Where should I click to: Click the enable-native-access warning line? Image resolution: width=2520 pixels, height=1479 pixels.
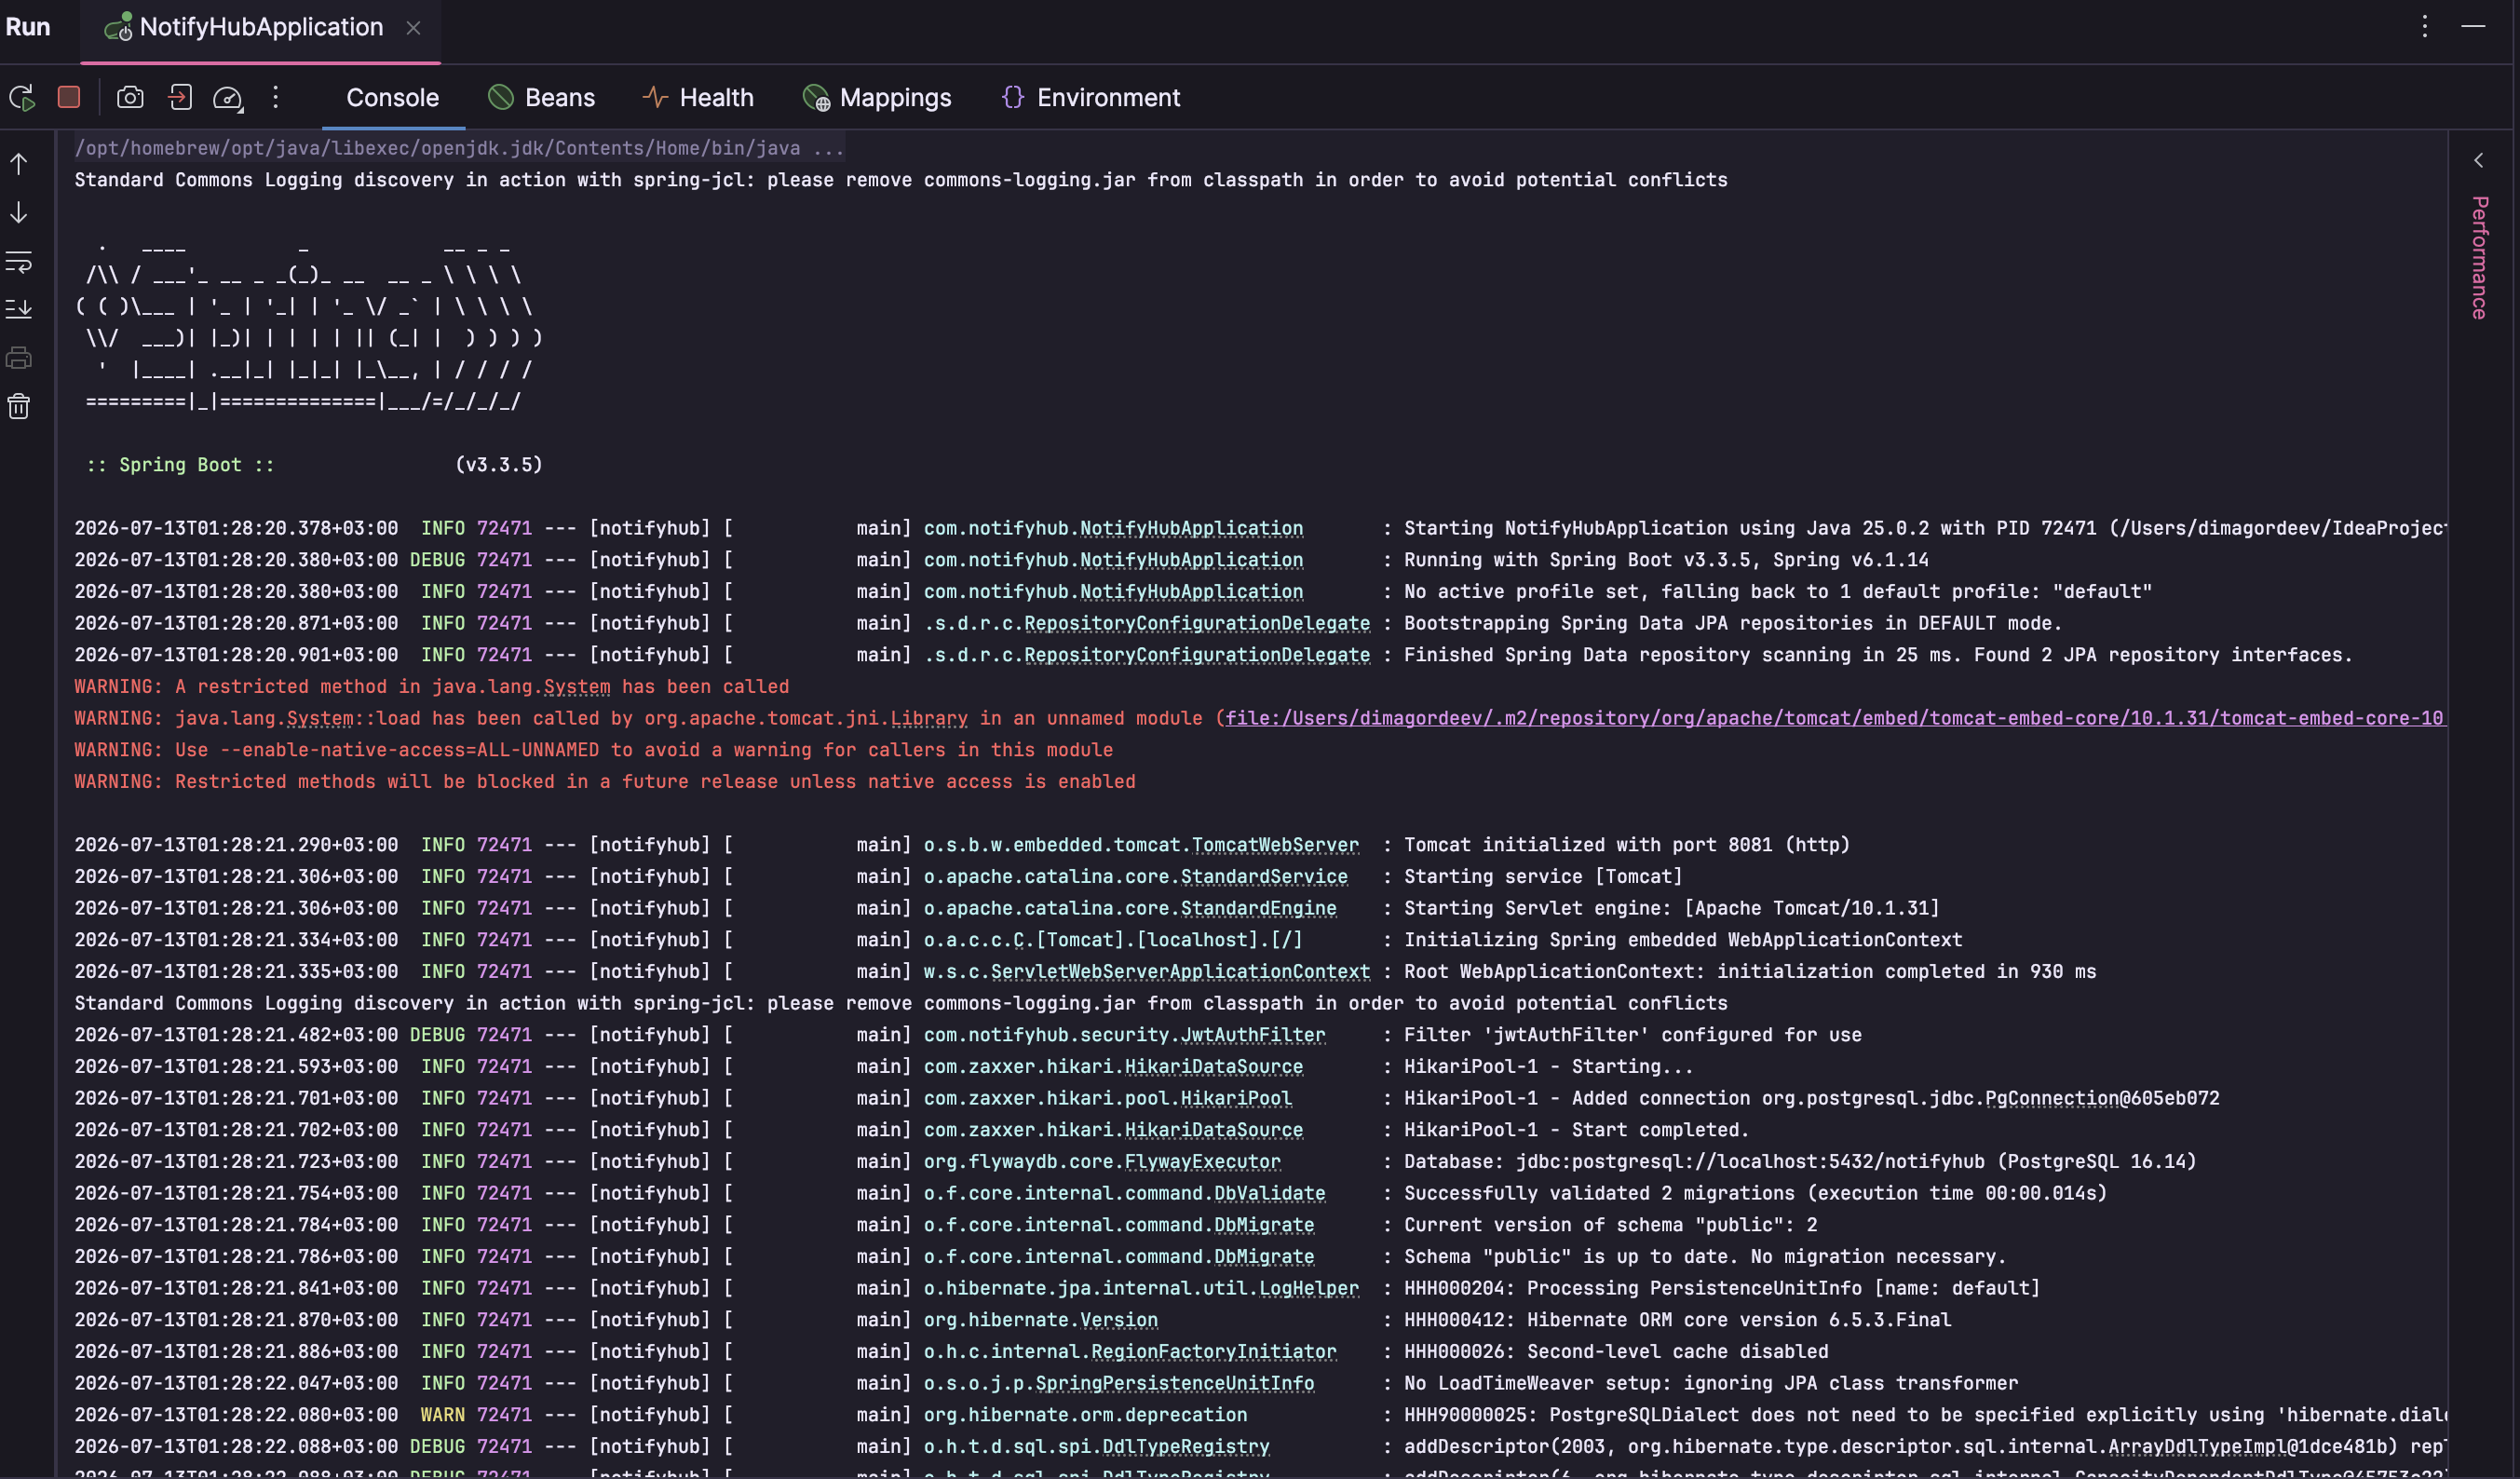point(593,750)
